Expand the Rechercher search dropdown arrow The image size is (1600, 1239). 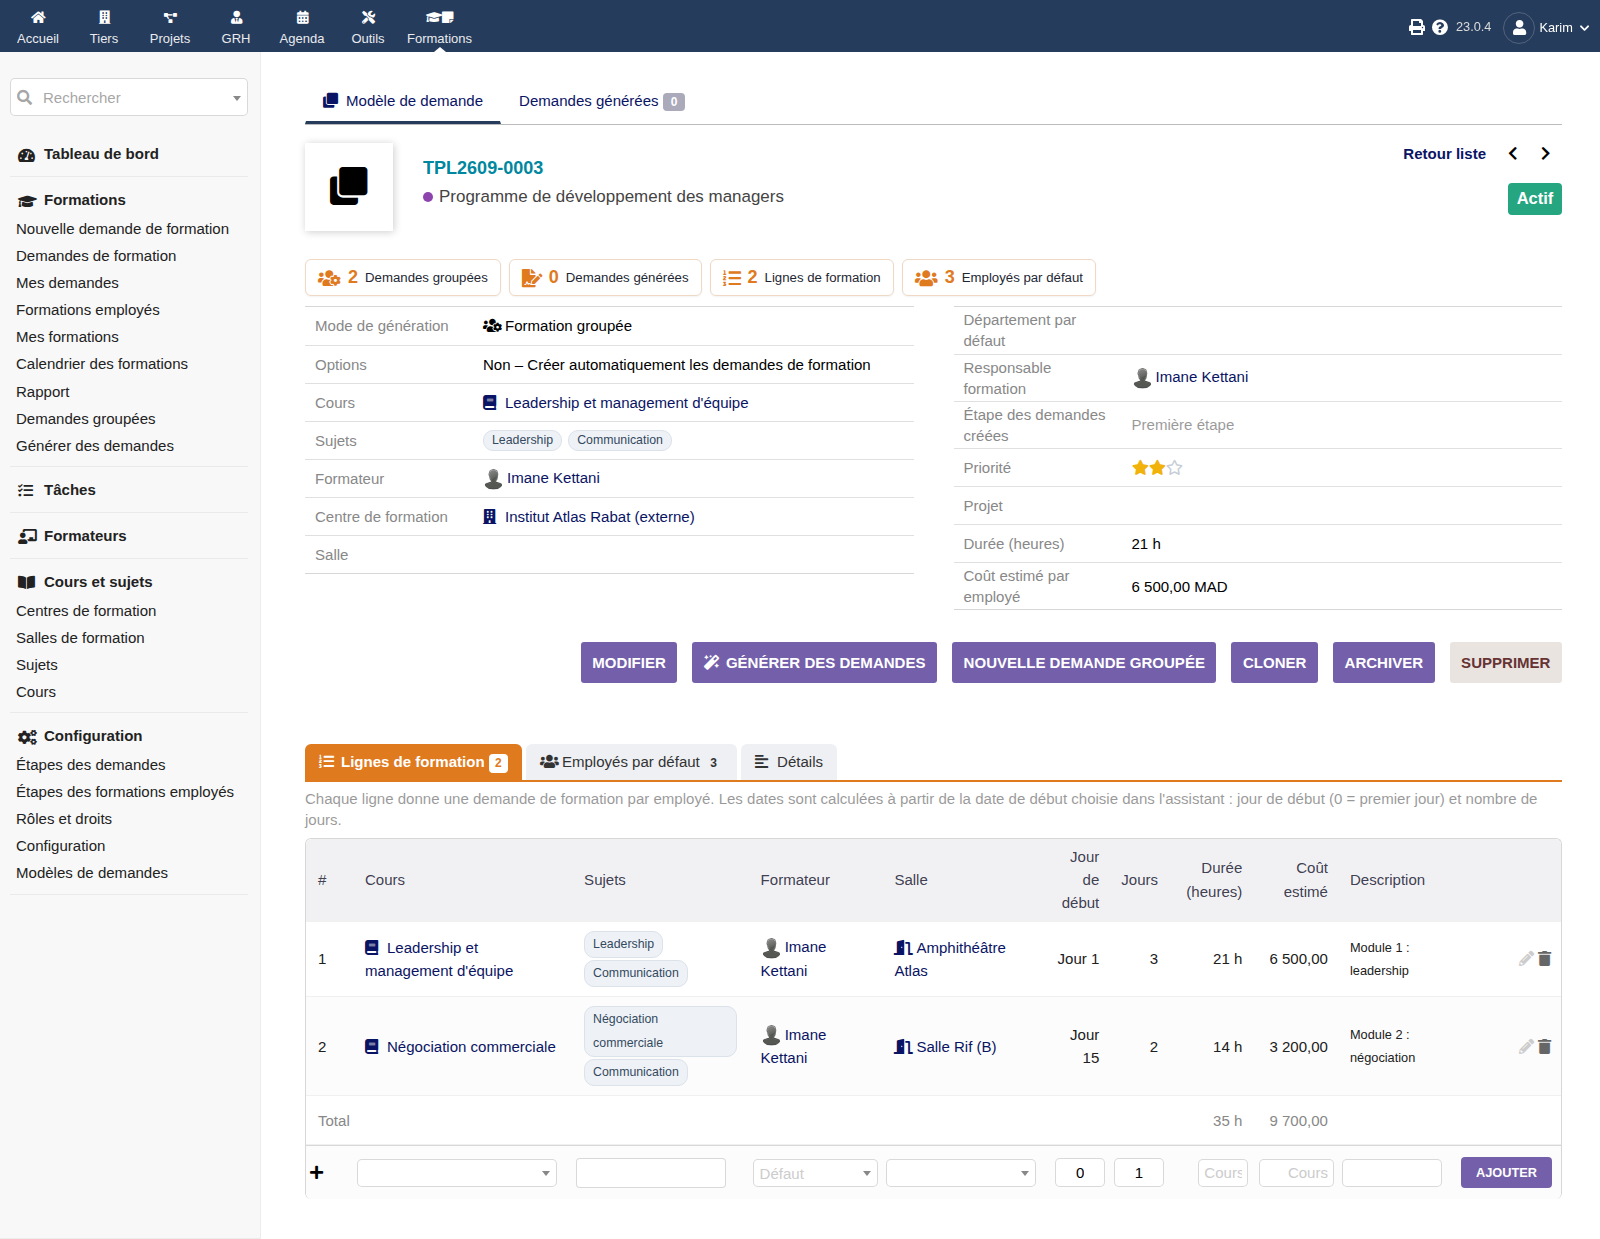237,98
